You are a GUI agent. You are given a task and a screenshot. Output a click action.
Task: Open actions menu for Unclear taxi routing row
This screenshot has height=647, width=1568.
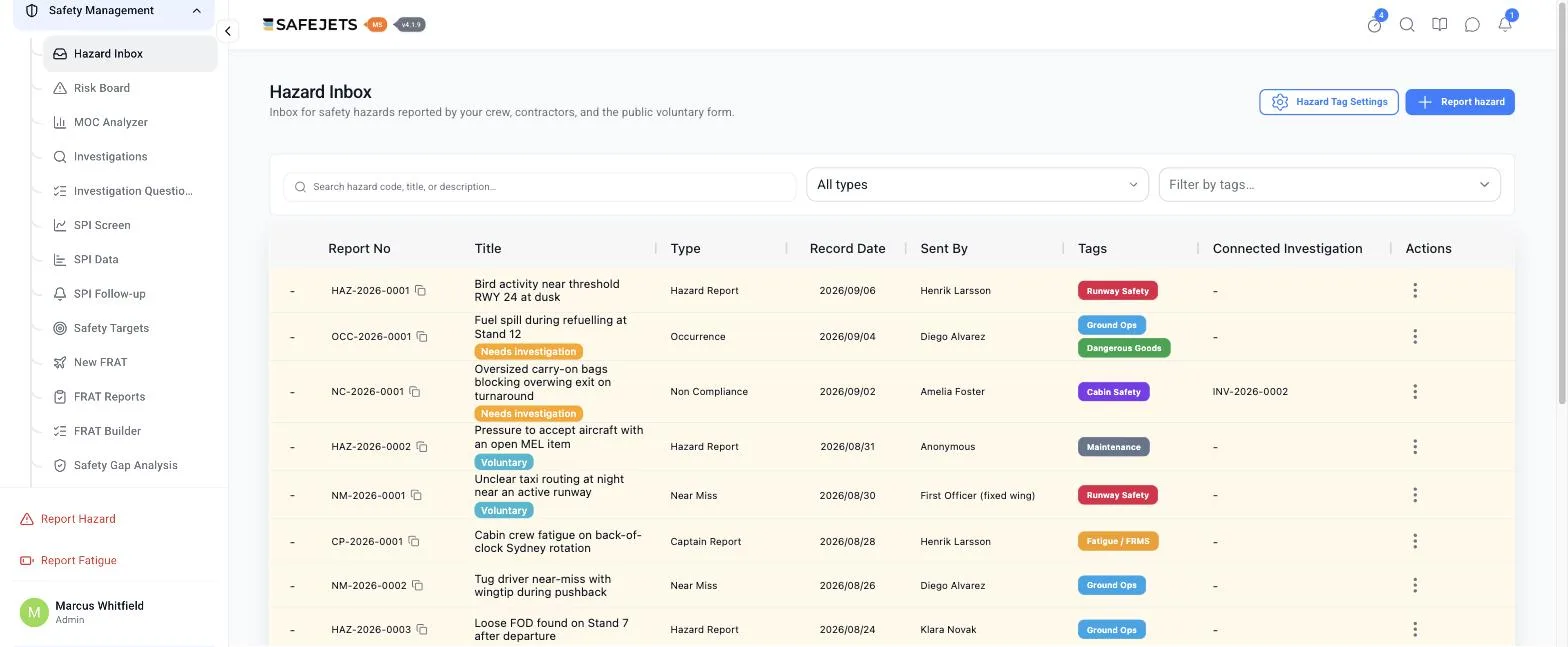[1415, 496]
